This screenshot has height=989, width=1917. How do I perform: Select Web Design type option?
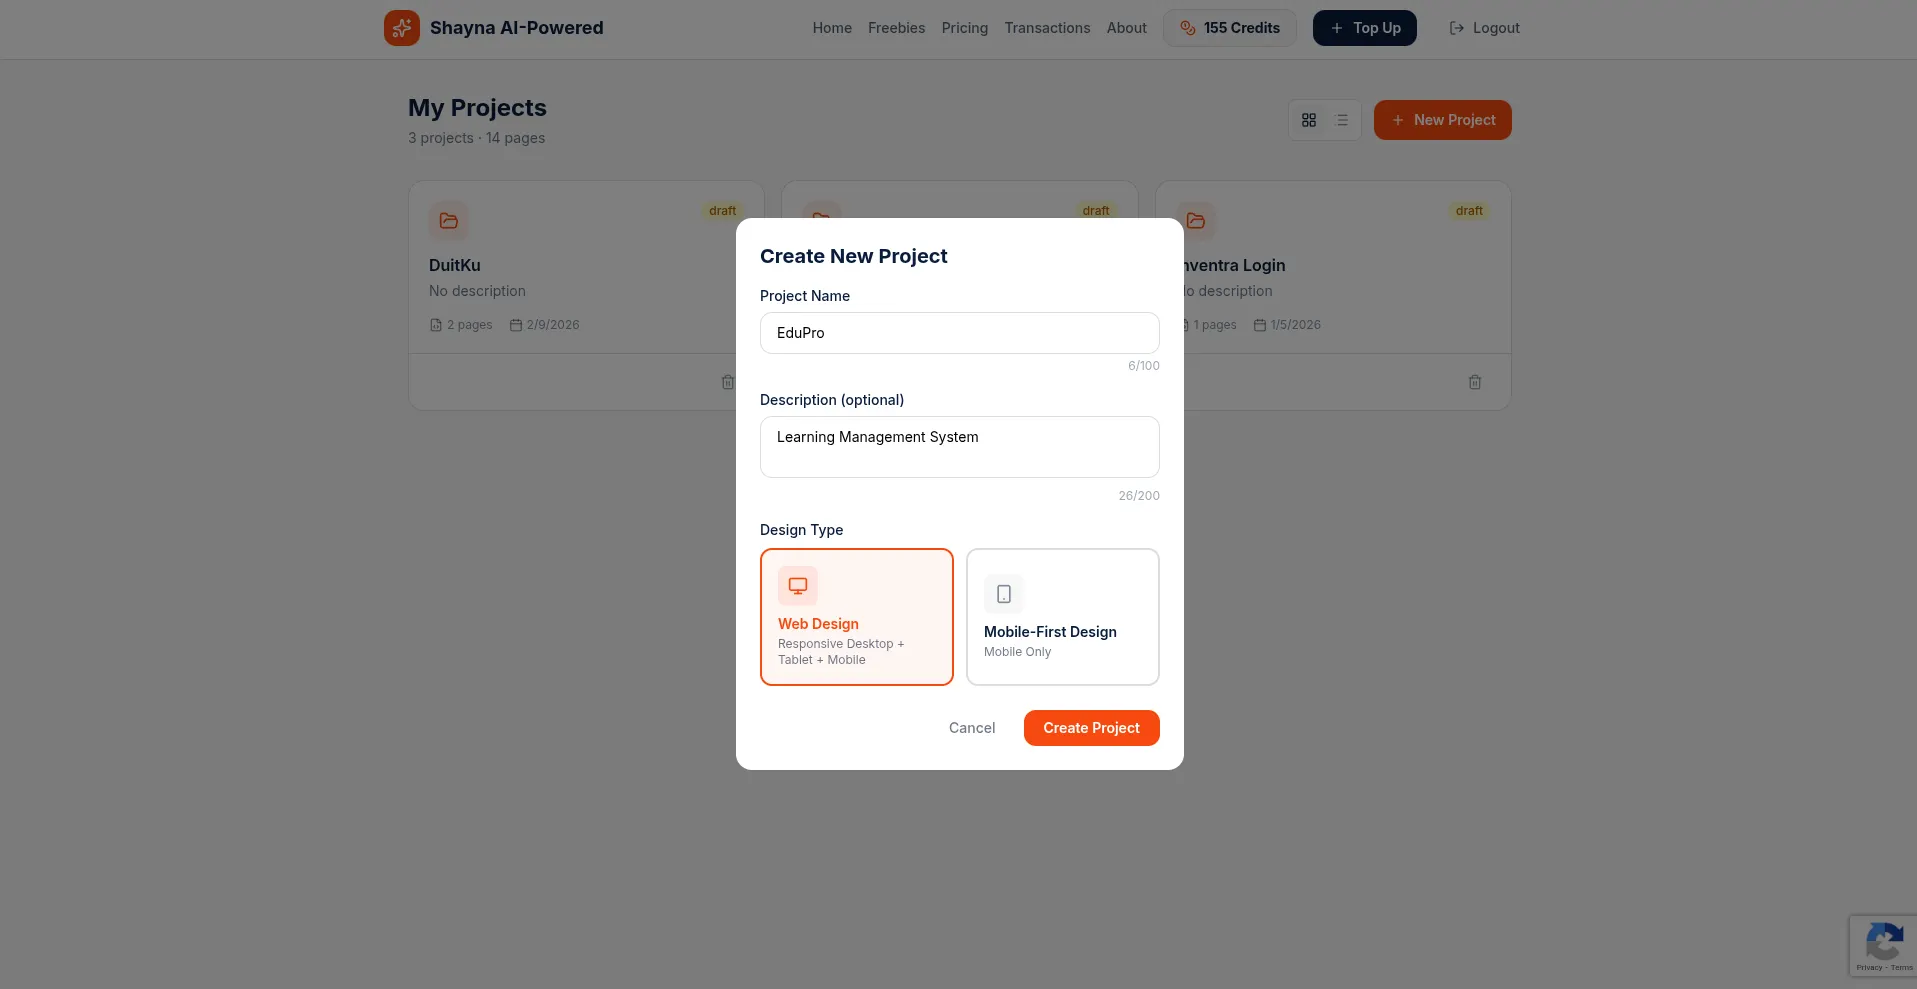tap(856, 616)
